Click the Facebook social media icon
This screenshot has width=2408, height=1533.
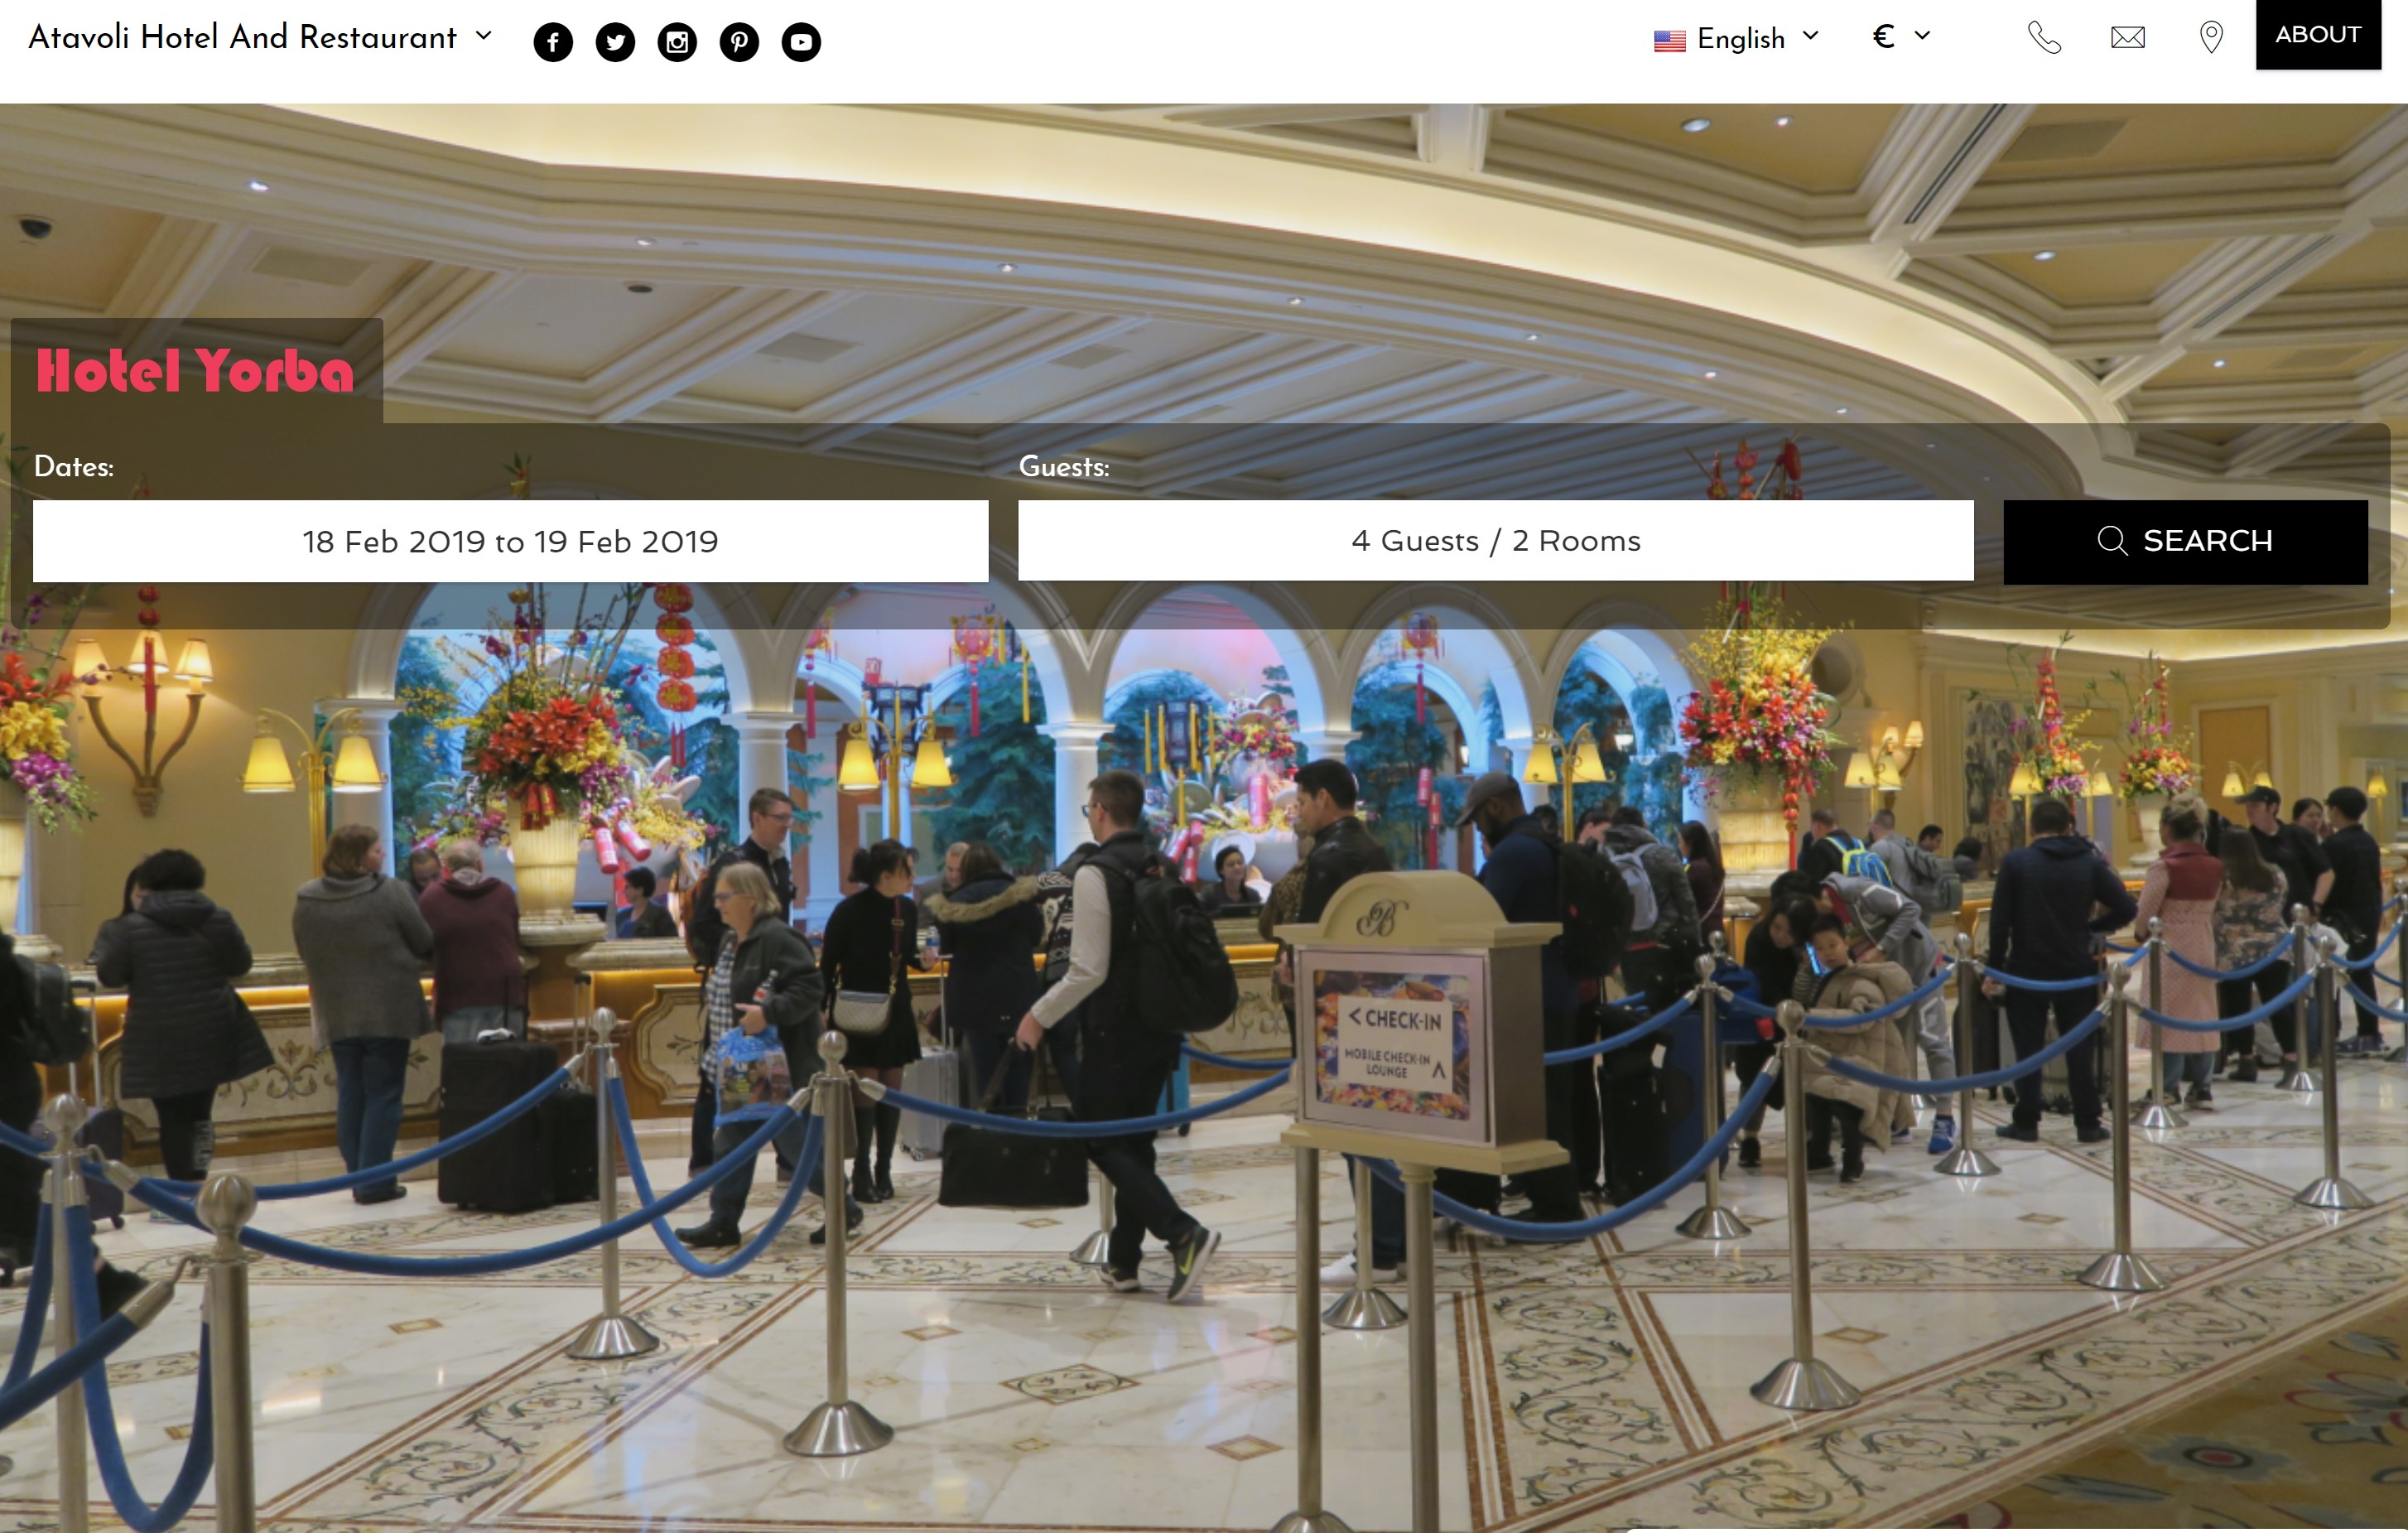click(x=553, y=41)
